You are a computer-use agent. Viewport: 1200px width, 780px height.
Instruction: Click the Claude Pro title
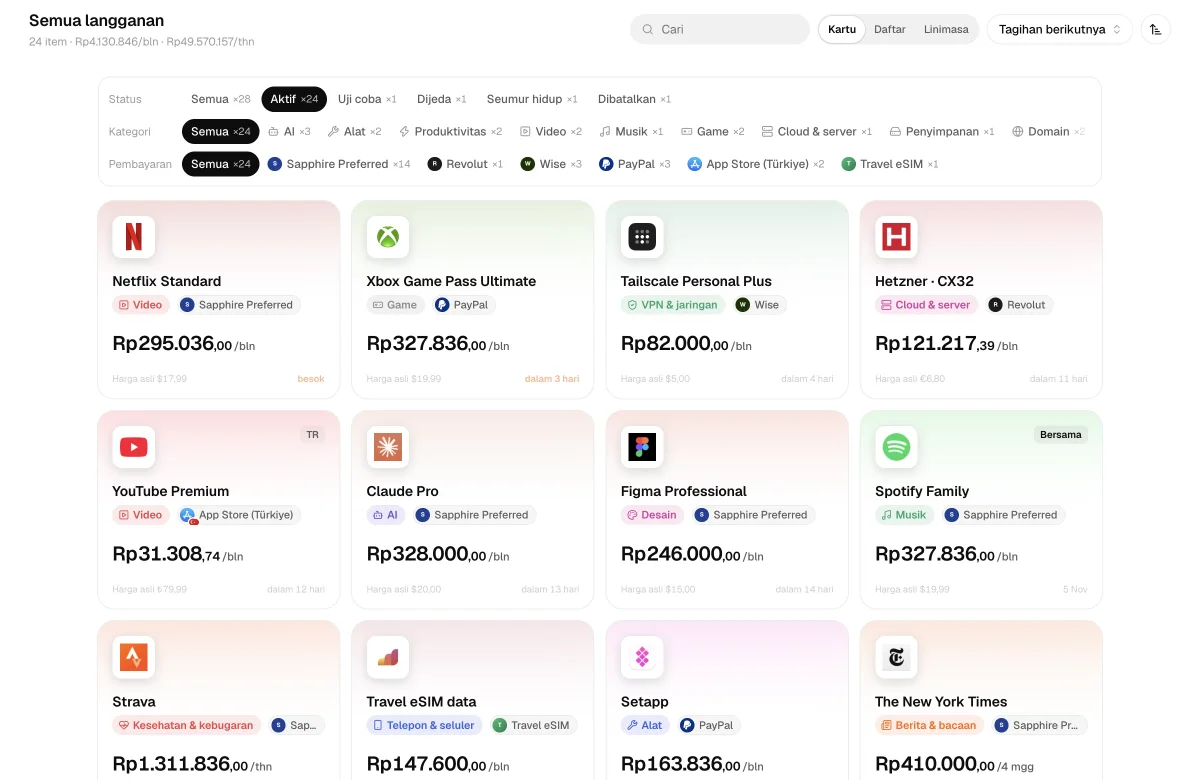[x=403, y=491]
